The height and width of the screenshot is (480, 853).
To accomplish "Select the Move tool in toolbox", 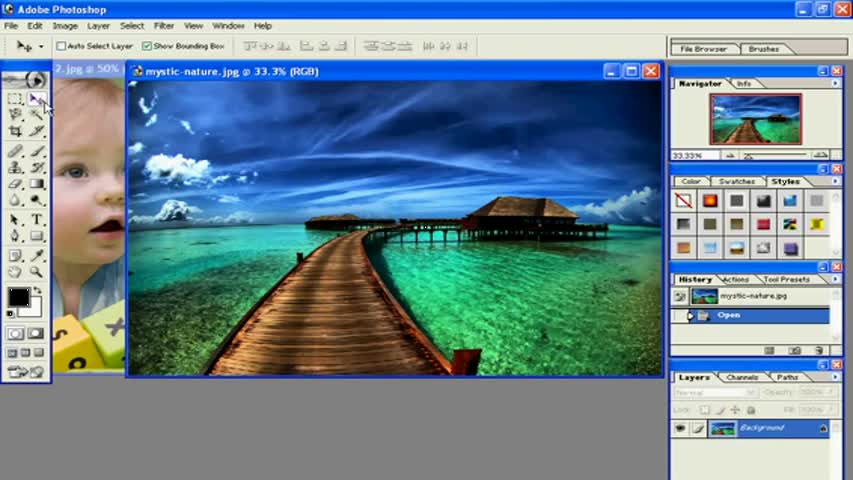I will (36, 99).
